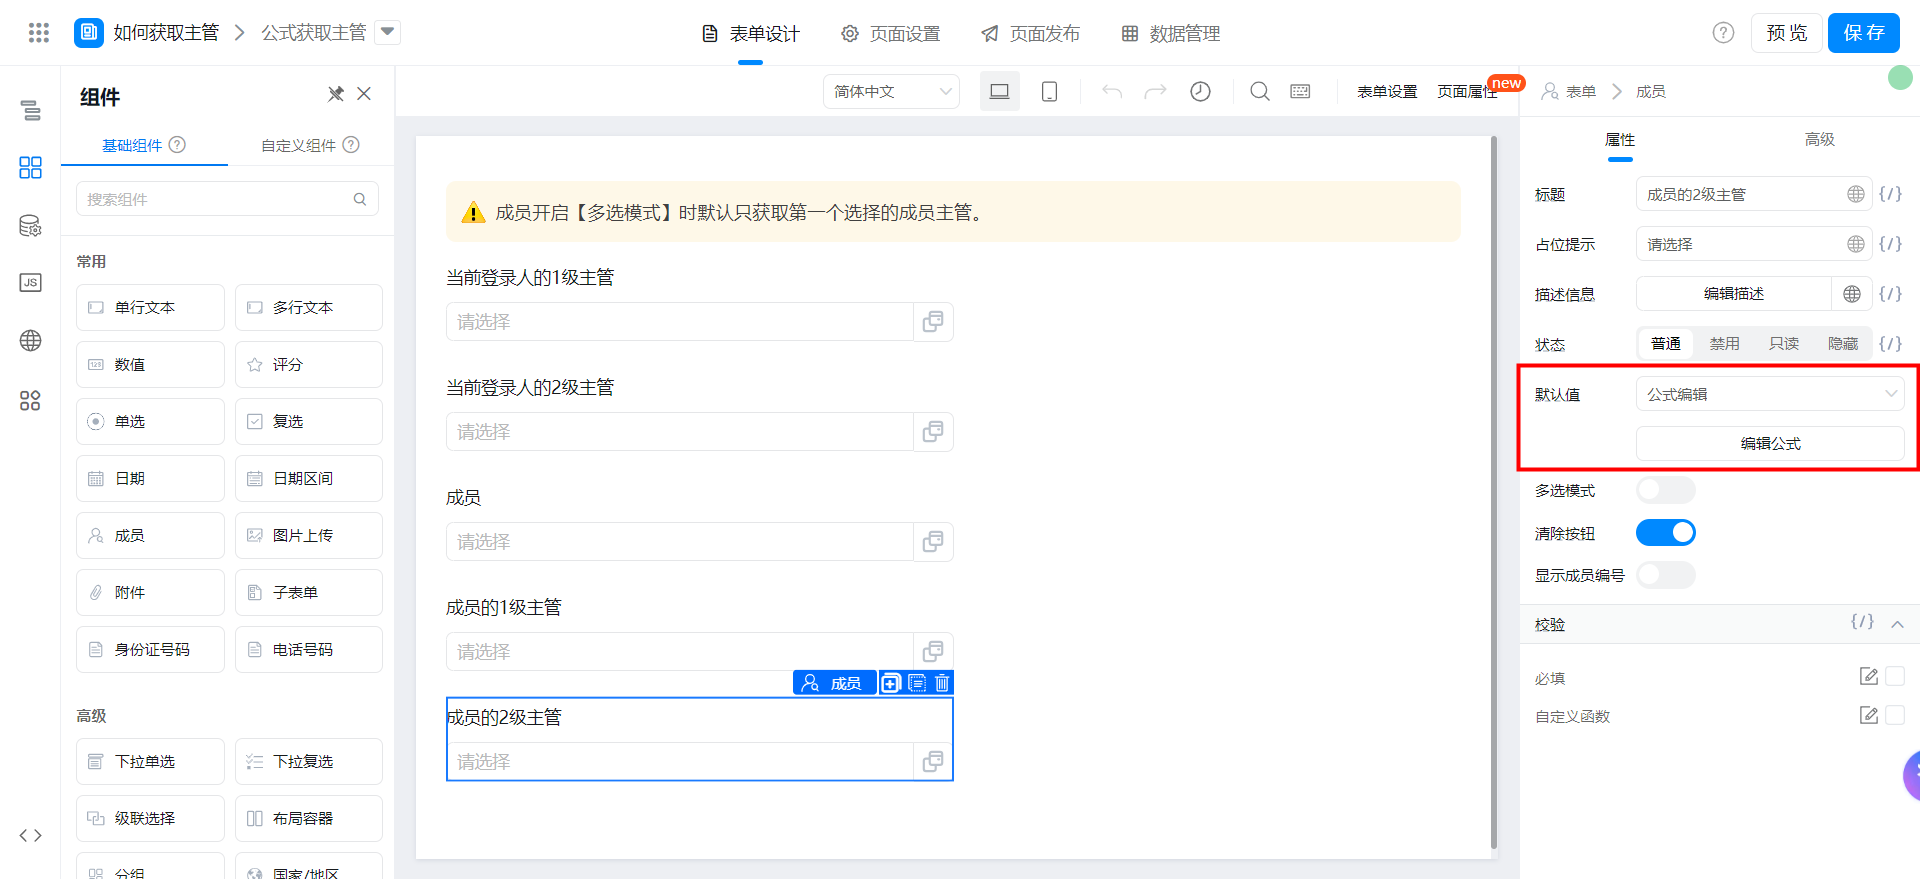This screenshot has width=1920, height=879.
Task: Click the form app logo icon
Action: (89, 33)
